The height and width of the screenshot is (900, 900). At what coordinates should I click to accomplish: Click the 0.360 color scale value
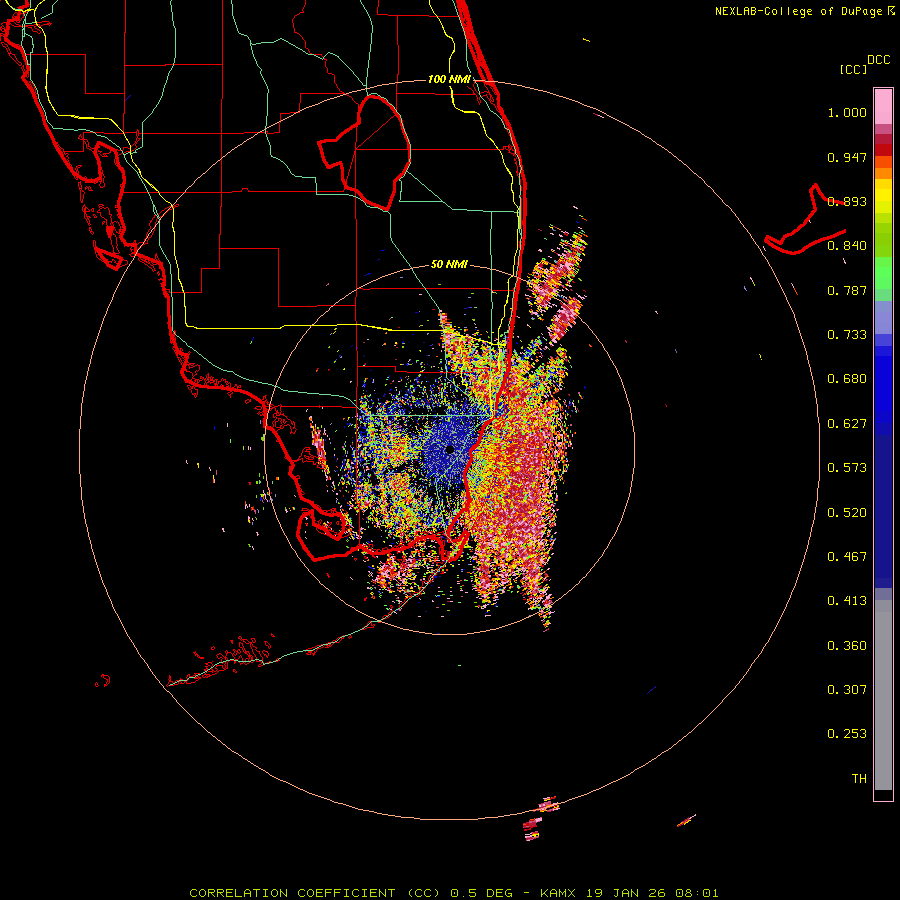tap(847, 646)
